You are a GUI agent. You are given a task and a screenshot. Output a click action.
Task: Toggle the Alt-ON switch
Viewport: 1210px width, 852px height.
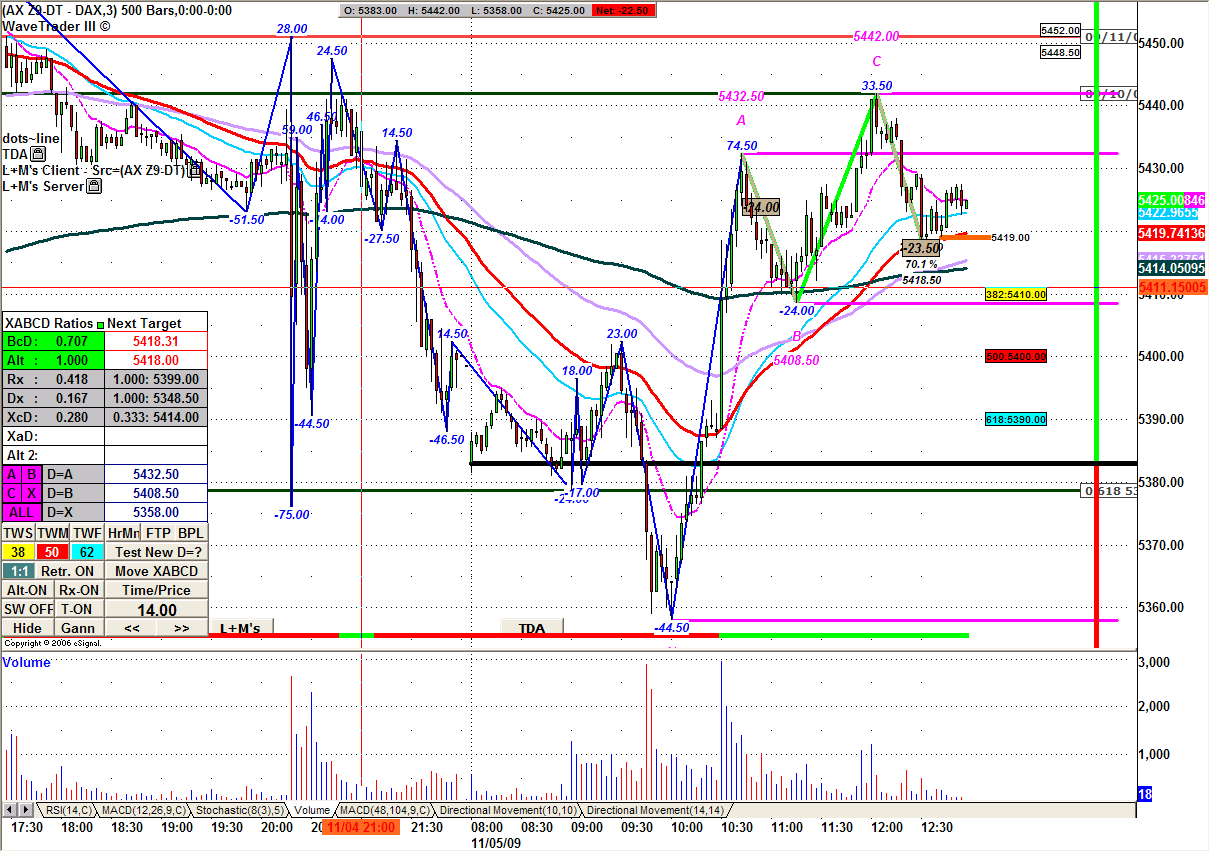click(x=27, y=590)
